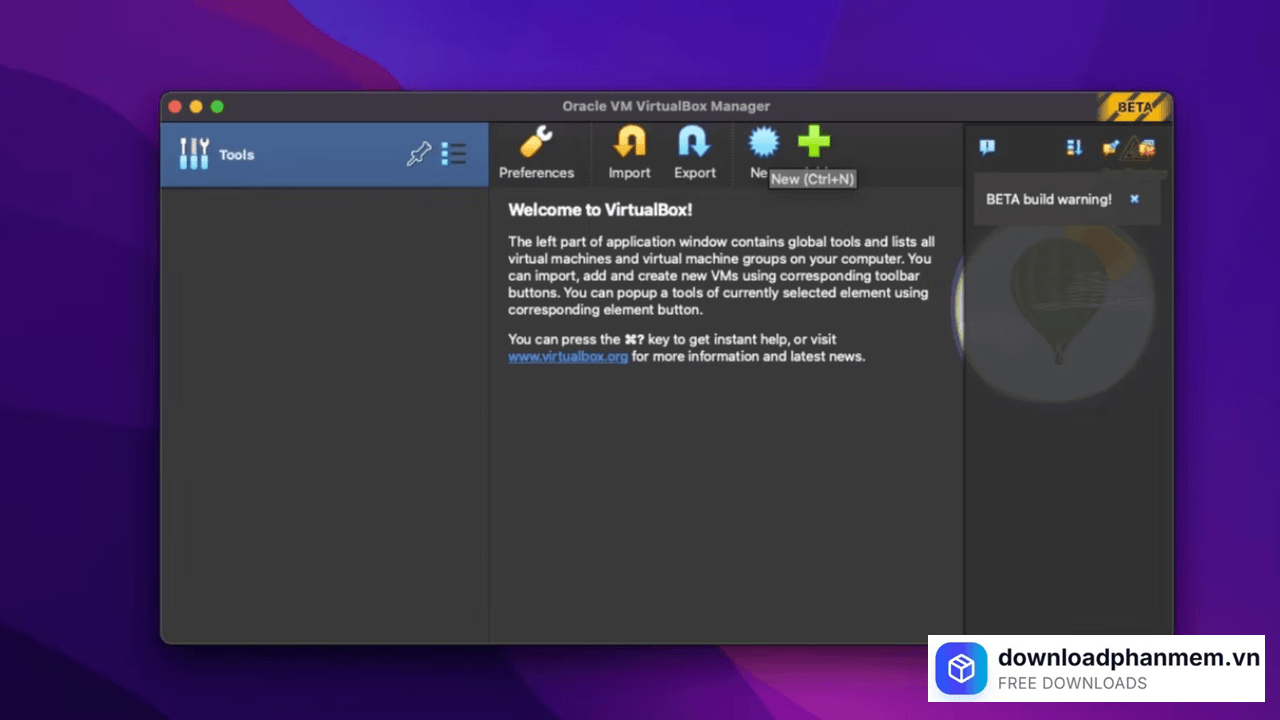Select the Tools tab in the sidebar
Image resolution: width=1280 pixels, height=720 pixels.
pyautogui.click(x=236, y=154)
